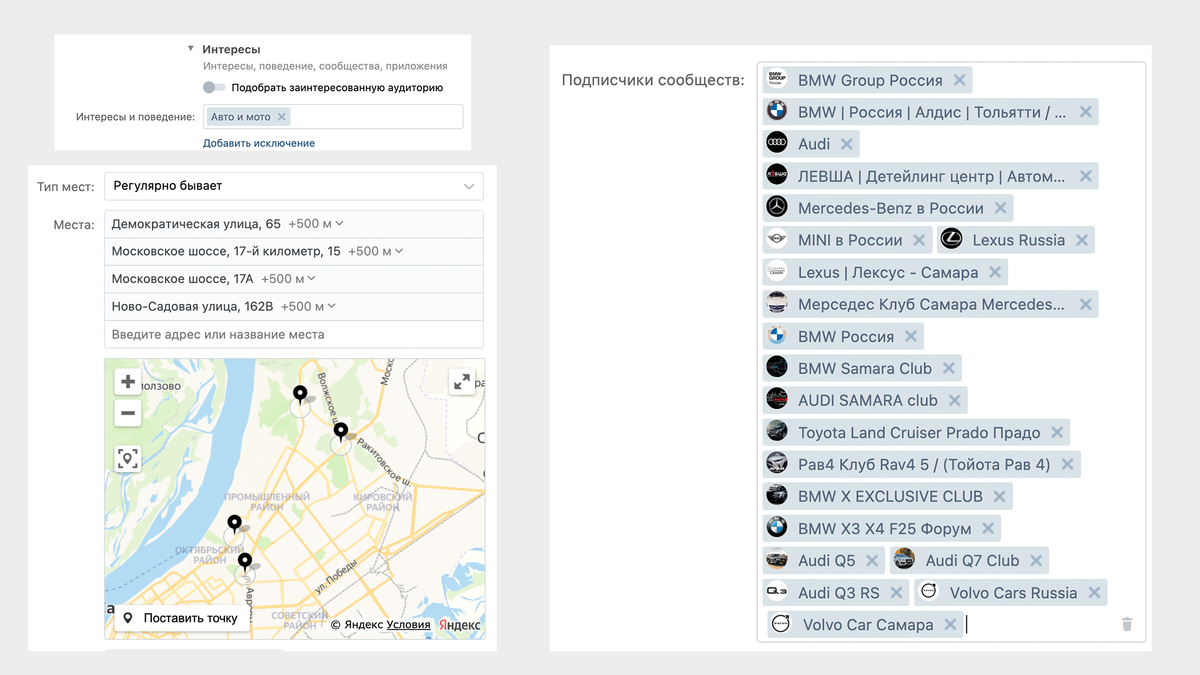Screen dimensions: 1200x675
Task: Remove the Audi community tag
Action: 847,144
